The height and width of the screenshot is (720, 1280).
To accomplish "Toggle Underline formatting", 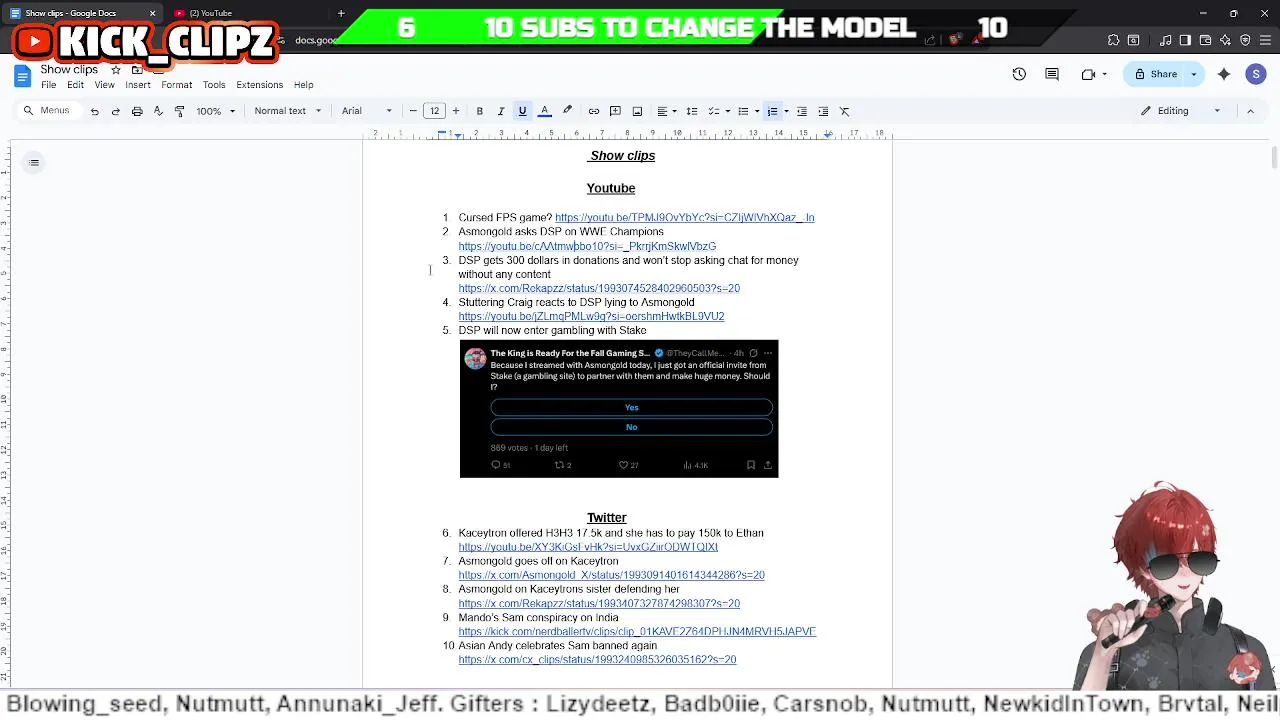I will 522,111.
